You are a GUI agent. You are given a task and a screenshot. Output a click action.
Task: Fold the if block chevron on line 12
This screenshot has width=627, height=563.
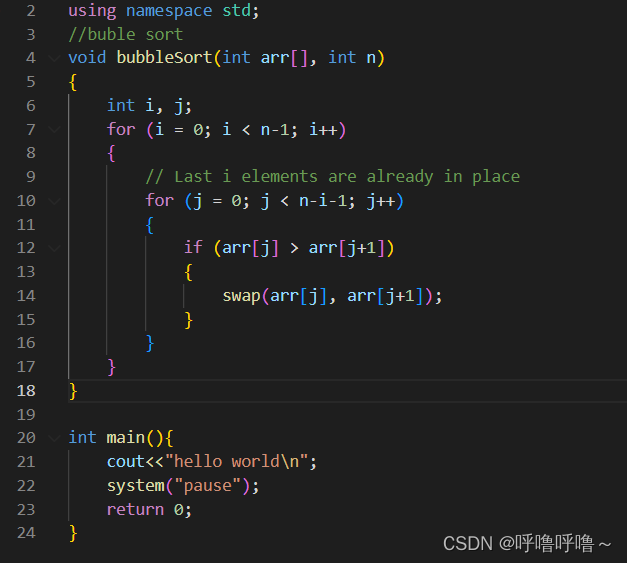click(x=54, y=248)
